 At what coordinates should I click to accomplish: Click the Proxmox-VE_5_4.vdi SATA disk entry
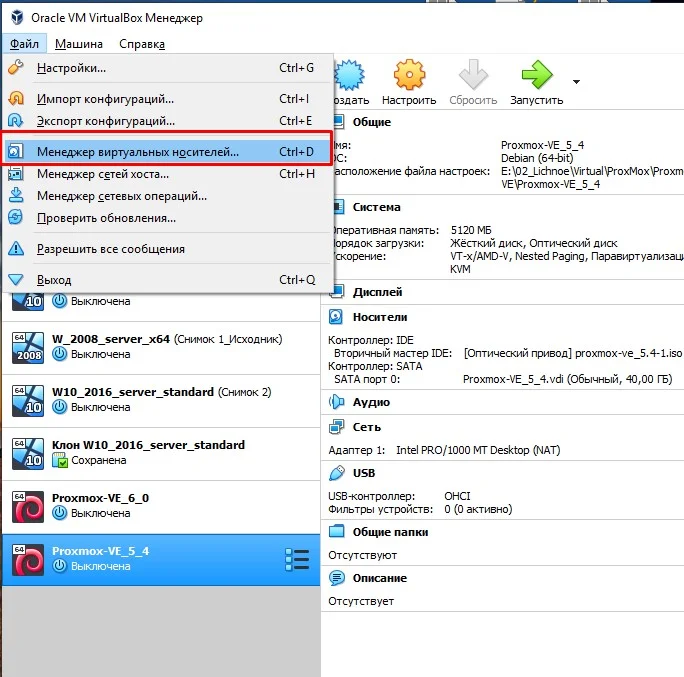point(568,380)
